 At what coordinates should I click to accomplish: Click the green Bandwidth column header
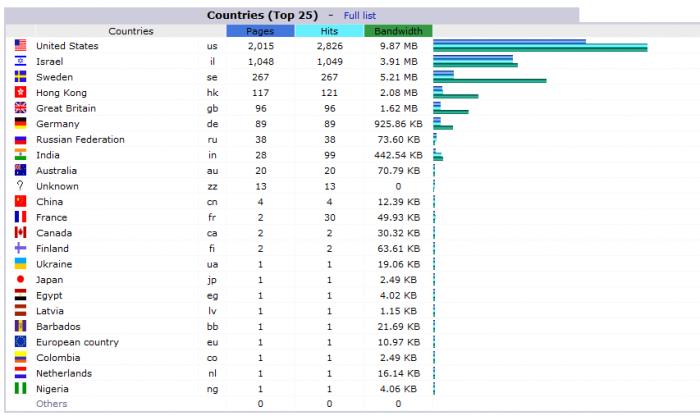pyautogui.click(x=398, y=31)
